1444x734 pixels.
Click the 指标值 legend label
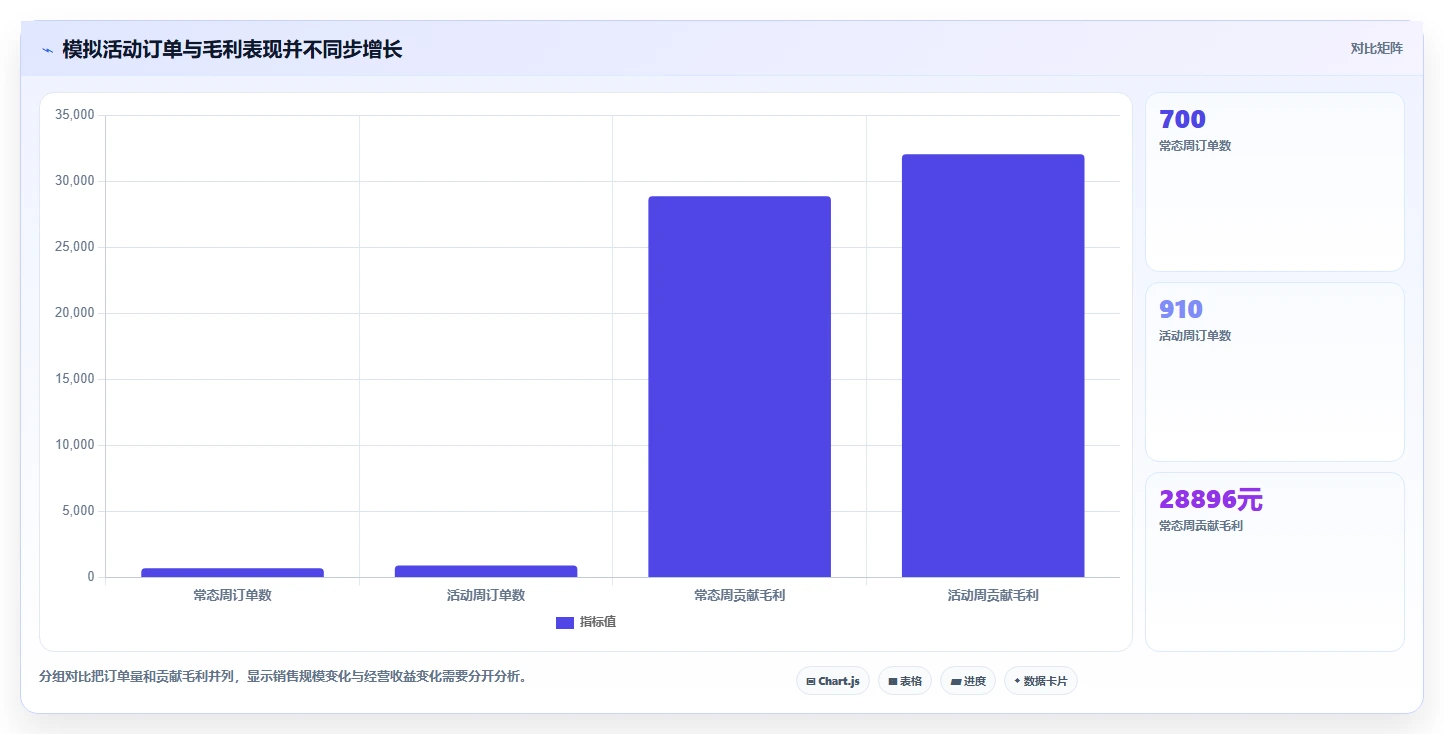(x=598, y=622)
